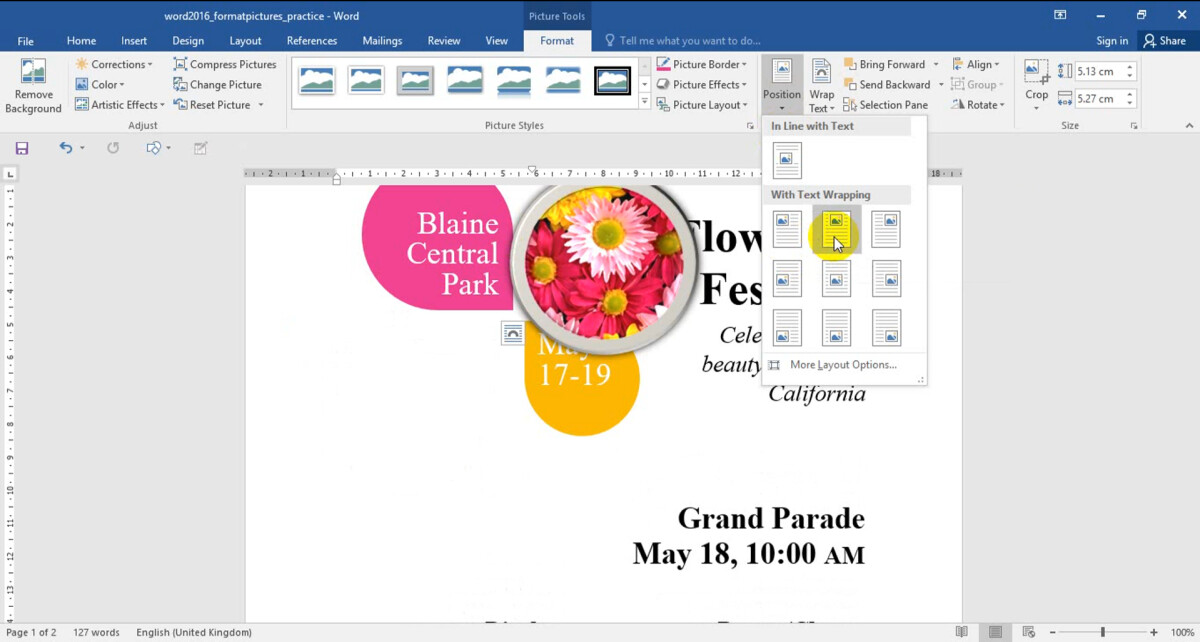Screen dimensions: 1200x642
Task: Click Reset Picture
Action: pos(211,104)
